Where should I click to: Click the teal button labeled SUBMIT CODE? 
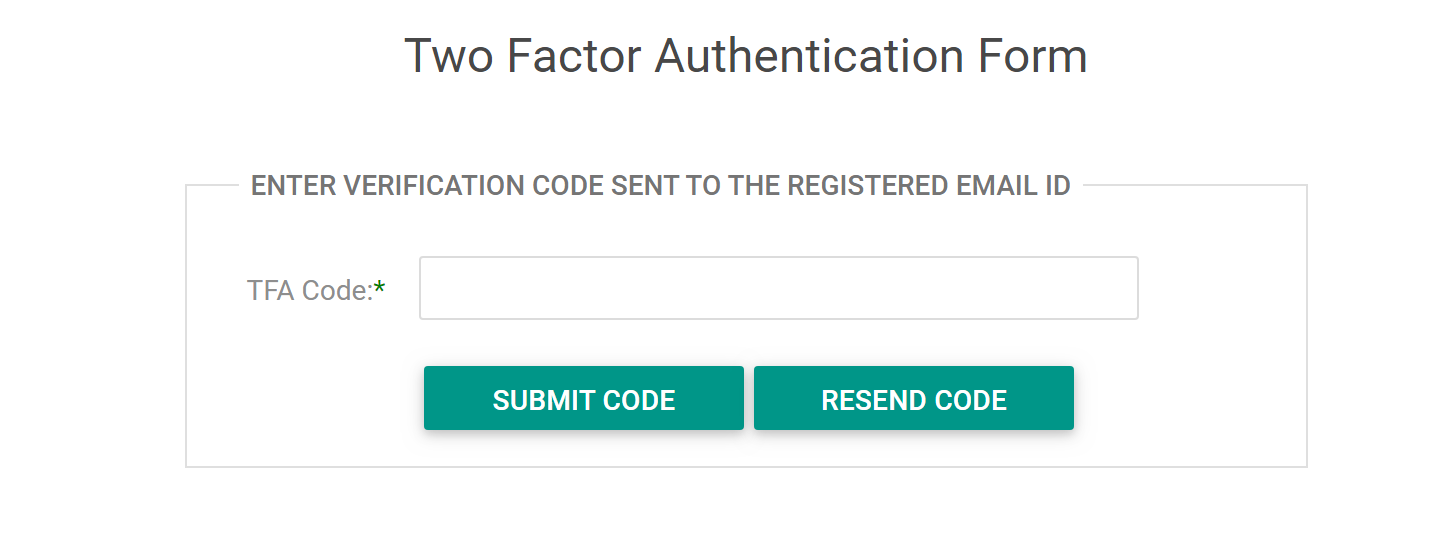[x=583, y=398]
